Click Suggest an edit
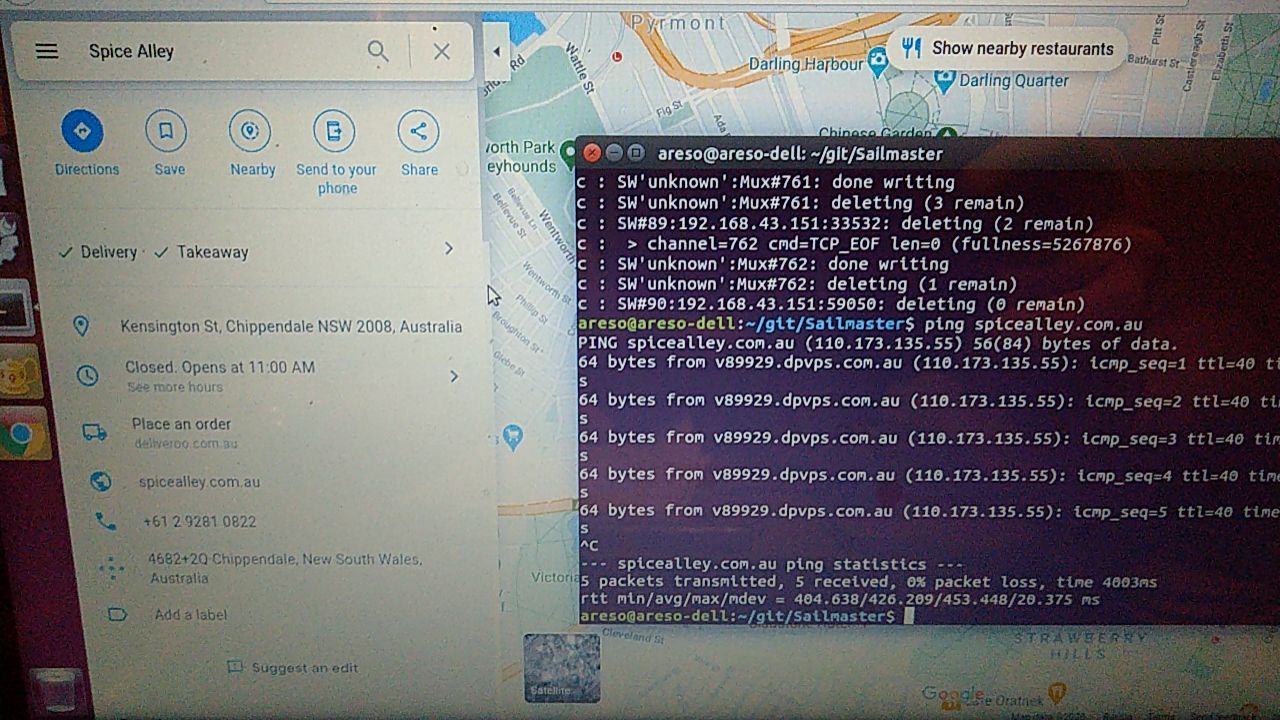This screenshot has height=720, width=1280. click(x=304, y=668)
